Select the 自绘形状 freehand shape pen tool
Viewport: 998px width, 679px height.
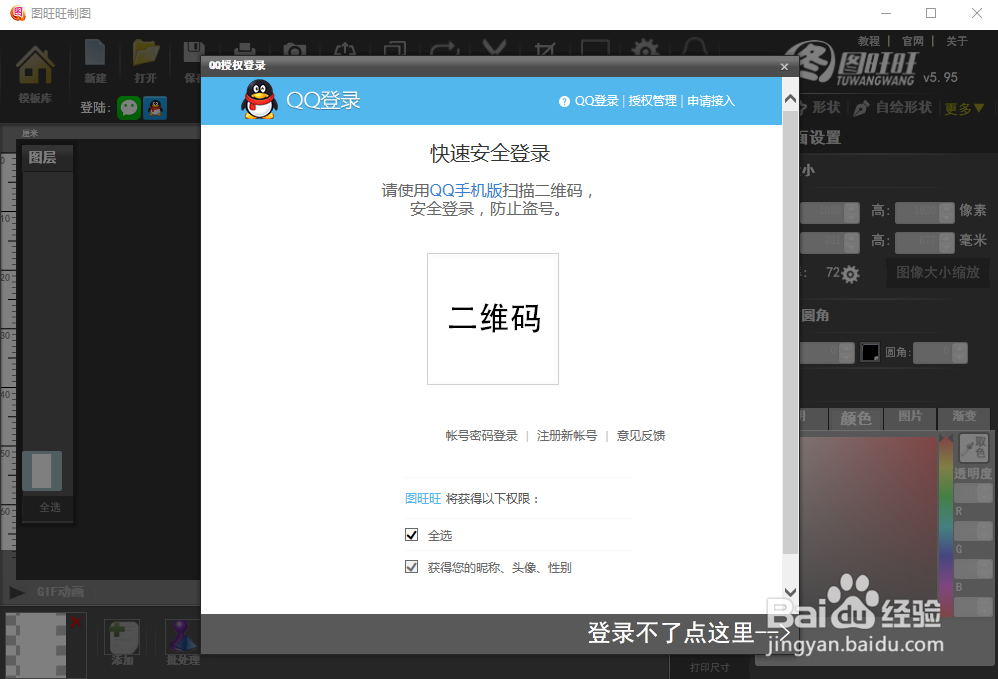coord(892,108)
